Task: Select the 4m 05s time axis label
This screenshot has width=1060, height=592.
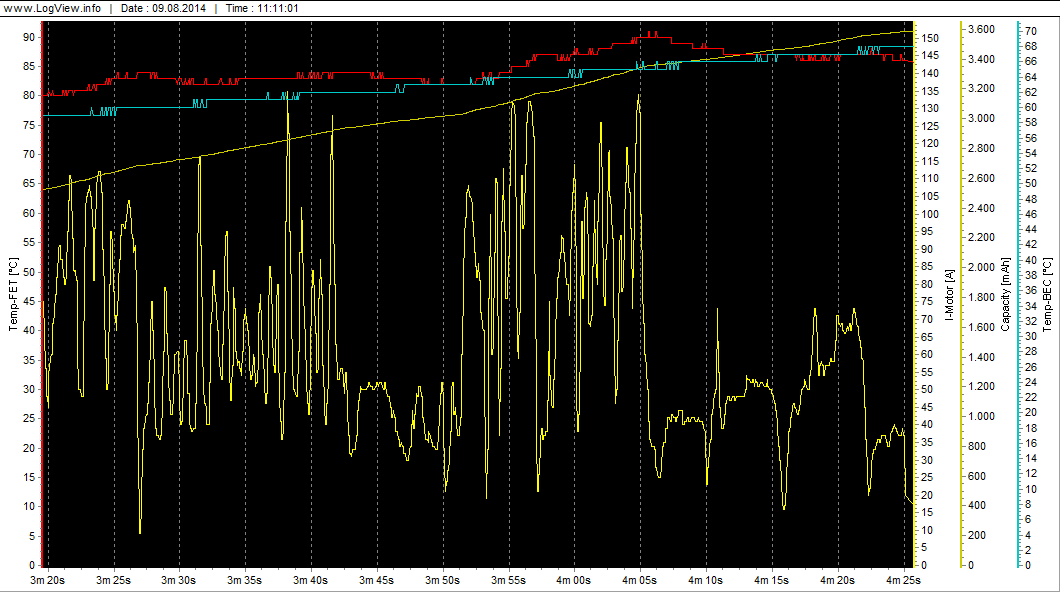Action: point(639,580)
